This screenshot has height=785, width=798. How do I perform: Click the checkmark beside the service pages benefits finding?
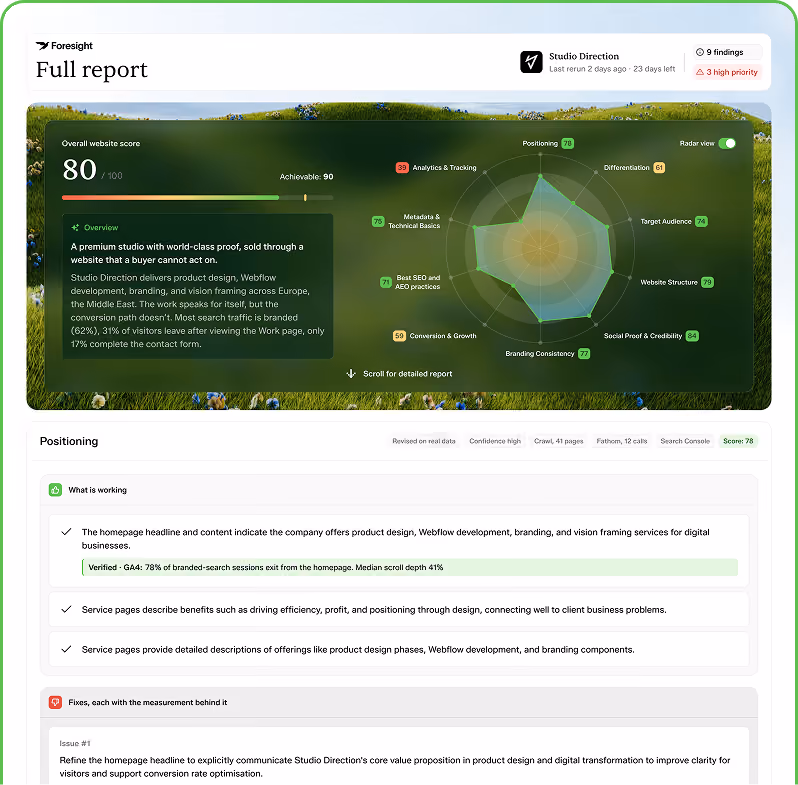[x=66, y=609]
